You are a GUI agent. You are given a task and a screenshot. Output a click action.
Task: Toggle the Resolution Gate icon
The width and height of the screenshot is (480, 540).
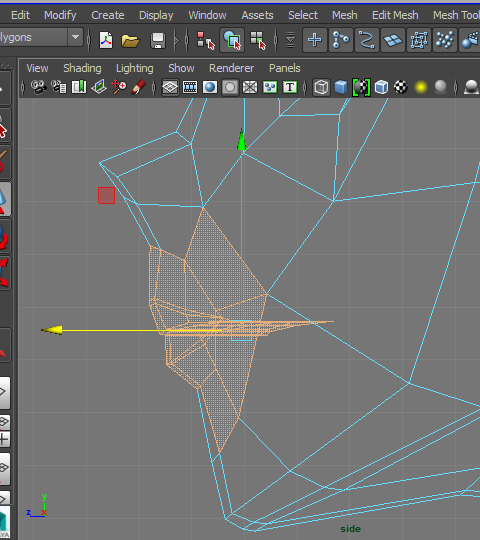(x=210, y=87)
